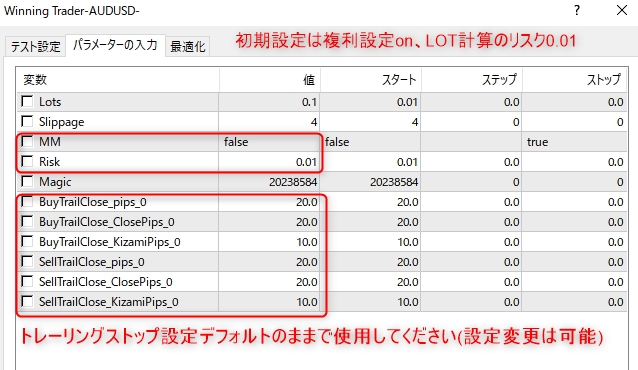Open the MM stop true cell

point(575,142)
